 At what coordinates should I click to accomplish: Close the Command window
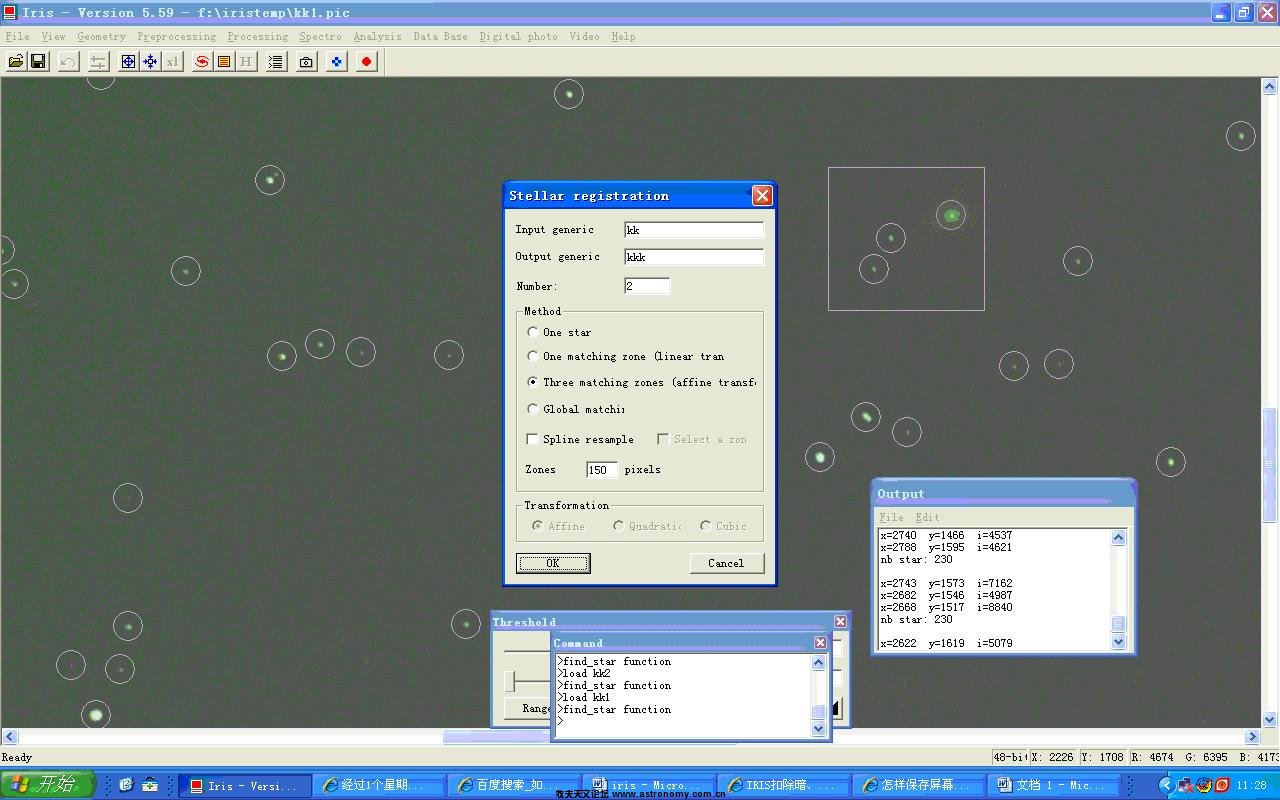[x=820, y=643]
